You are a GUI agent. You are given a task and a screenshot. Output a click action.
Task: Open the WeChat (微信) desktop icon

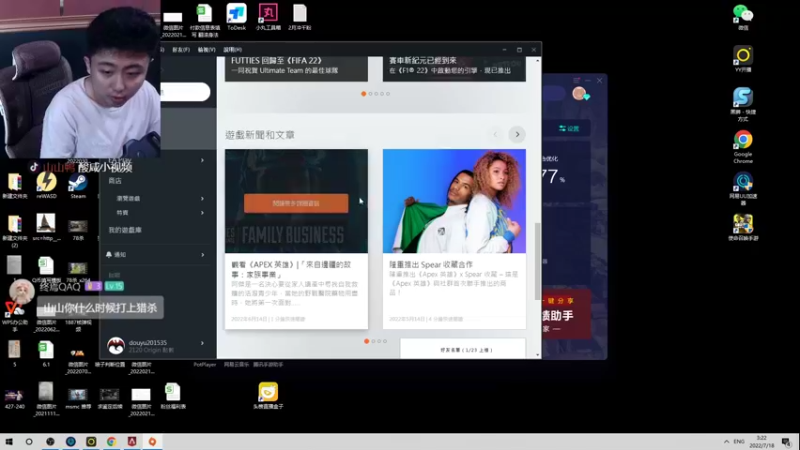743,17
